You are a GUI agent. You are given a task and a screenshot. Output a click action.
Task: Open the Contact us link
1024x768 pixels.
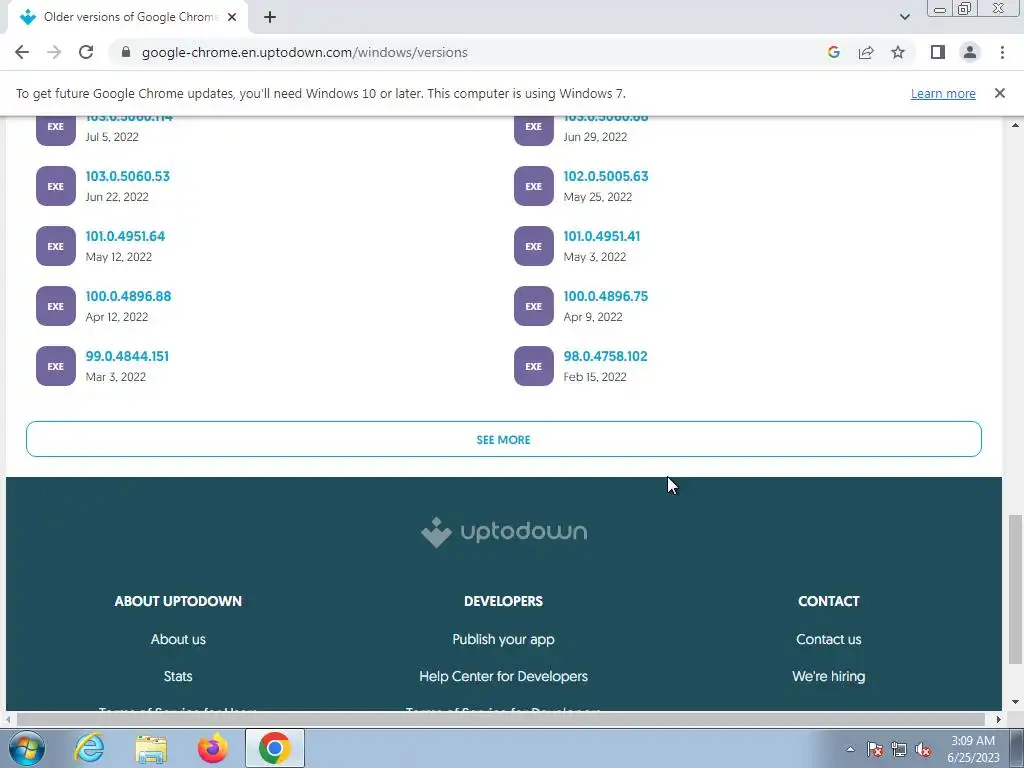click(x=829, y=639)
